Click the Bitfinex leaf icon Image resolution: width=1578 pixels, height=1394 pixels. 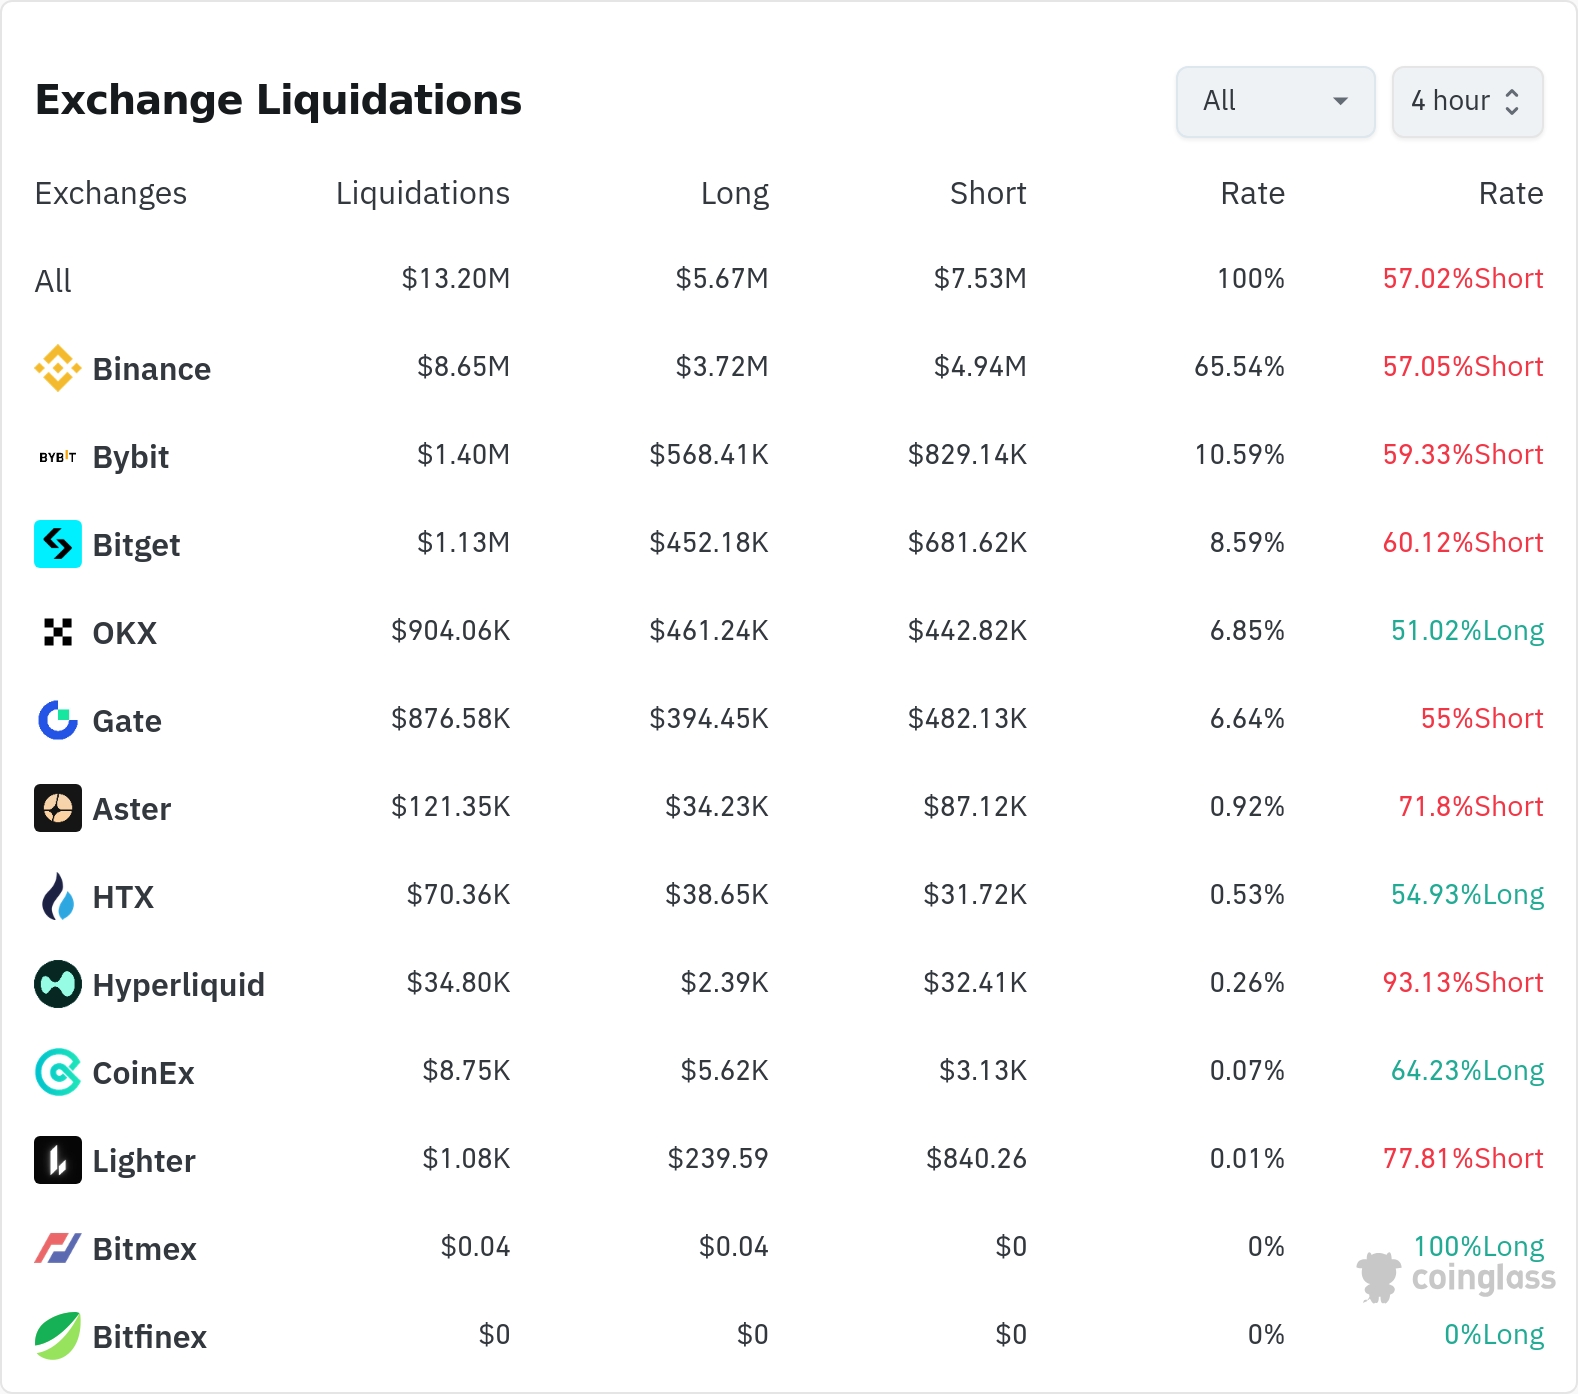[x=58, y=1336]
